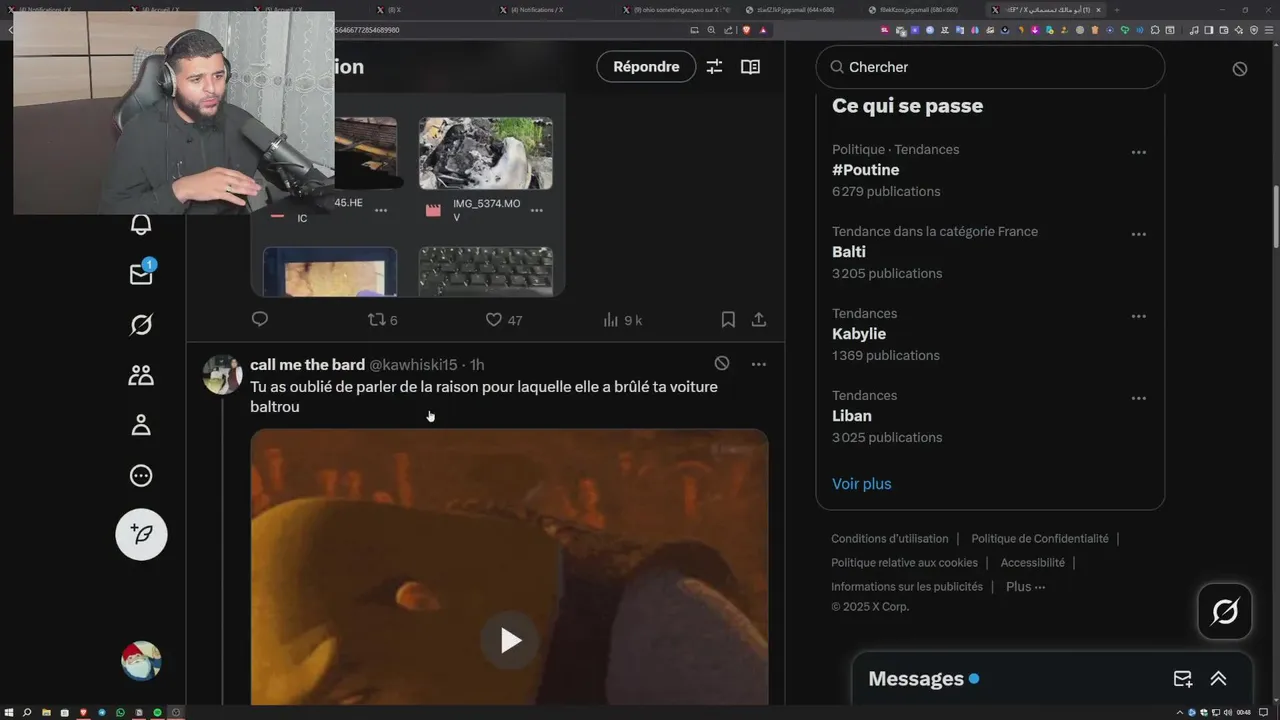1280x720 pixels.
Task: Click the zoom magnifier in address bar
Action: pos(711,30)
